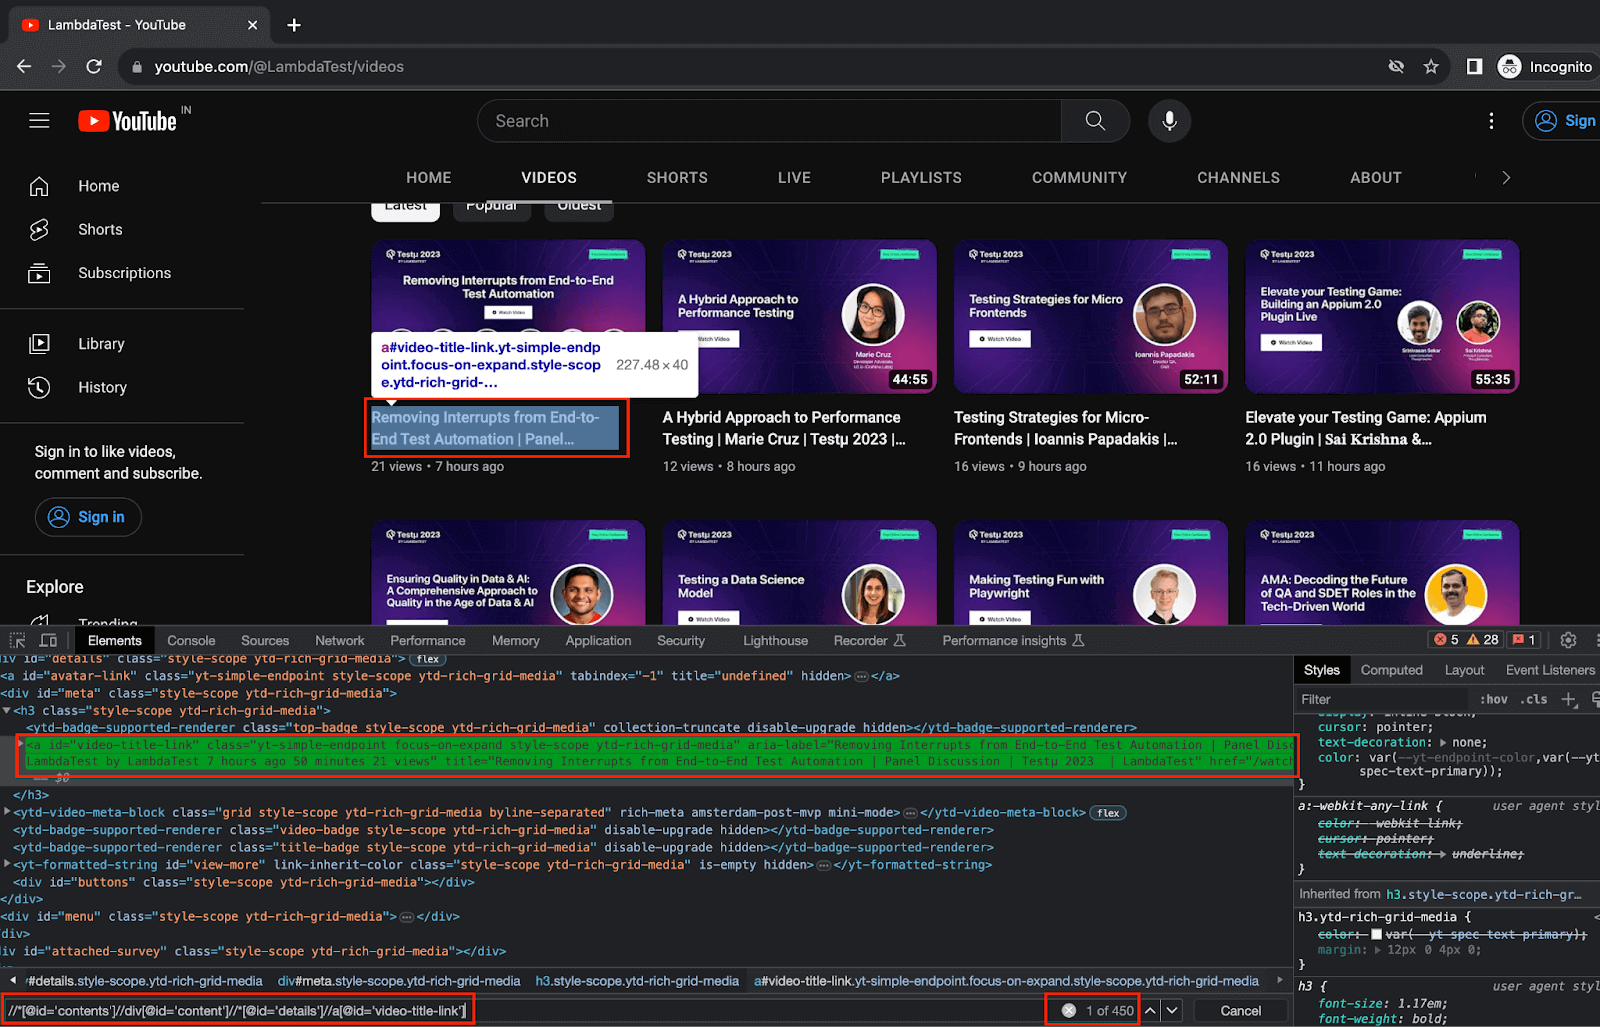Viewport: 1600px width, 1027px height.
Task: Open the YouTube hamburger guide menu
Action: [39, 121]
